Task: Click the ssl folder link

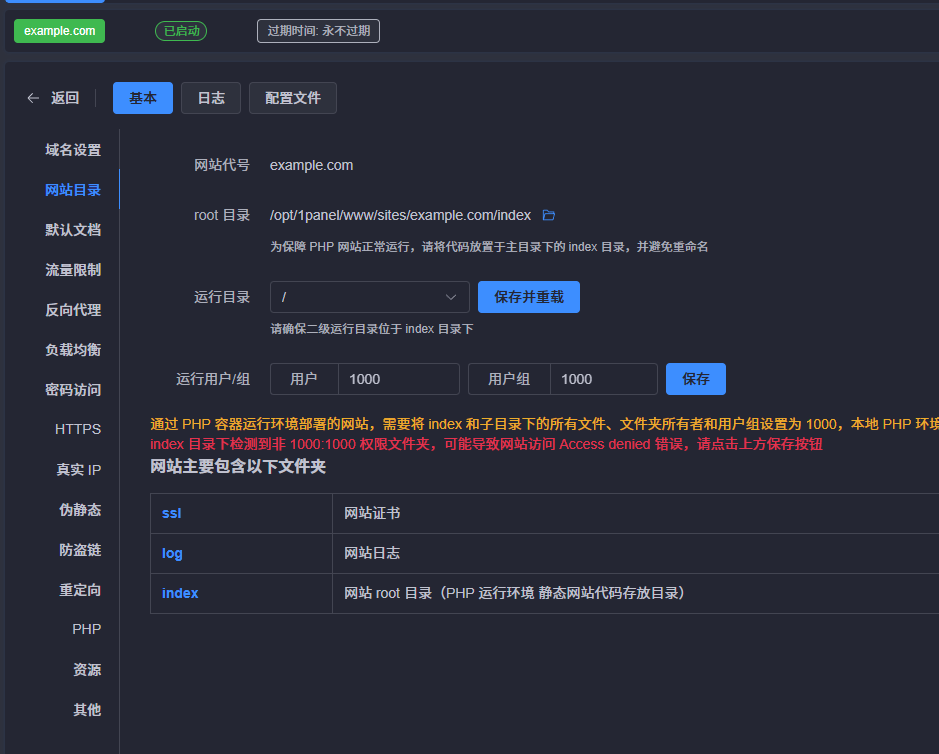Action: tap(171, 513)
